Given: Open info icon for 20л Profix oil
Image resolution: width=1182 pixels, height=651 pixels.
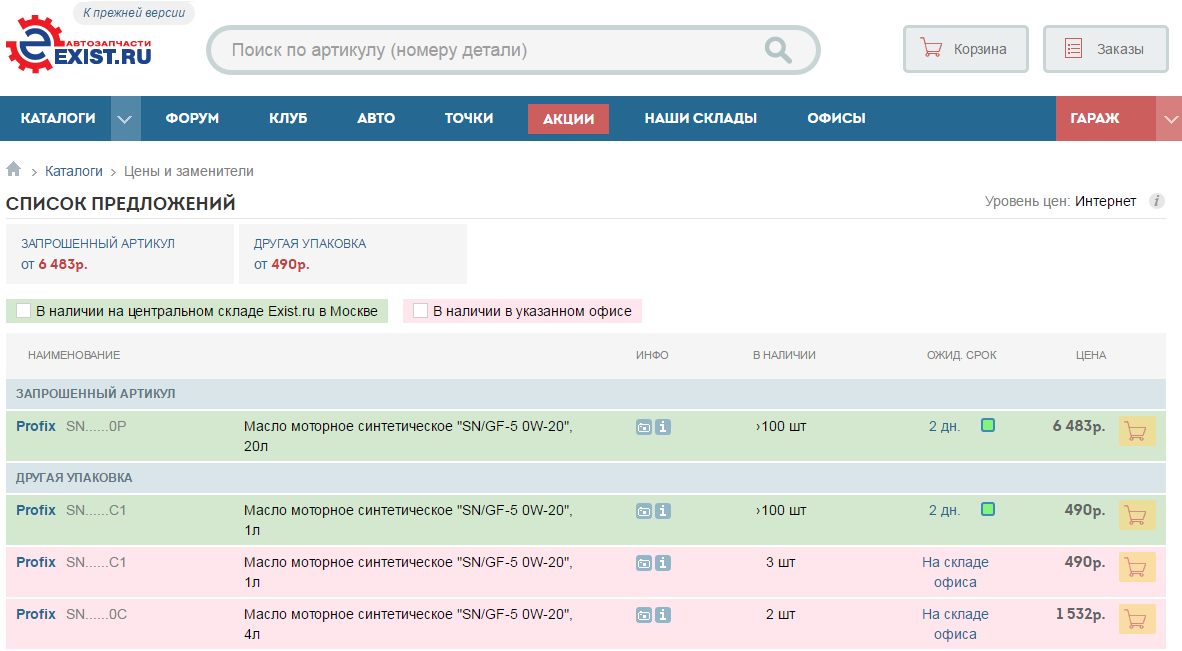Looking at the screenshot, I should (663, 427).
